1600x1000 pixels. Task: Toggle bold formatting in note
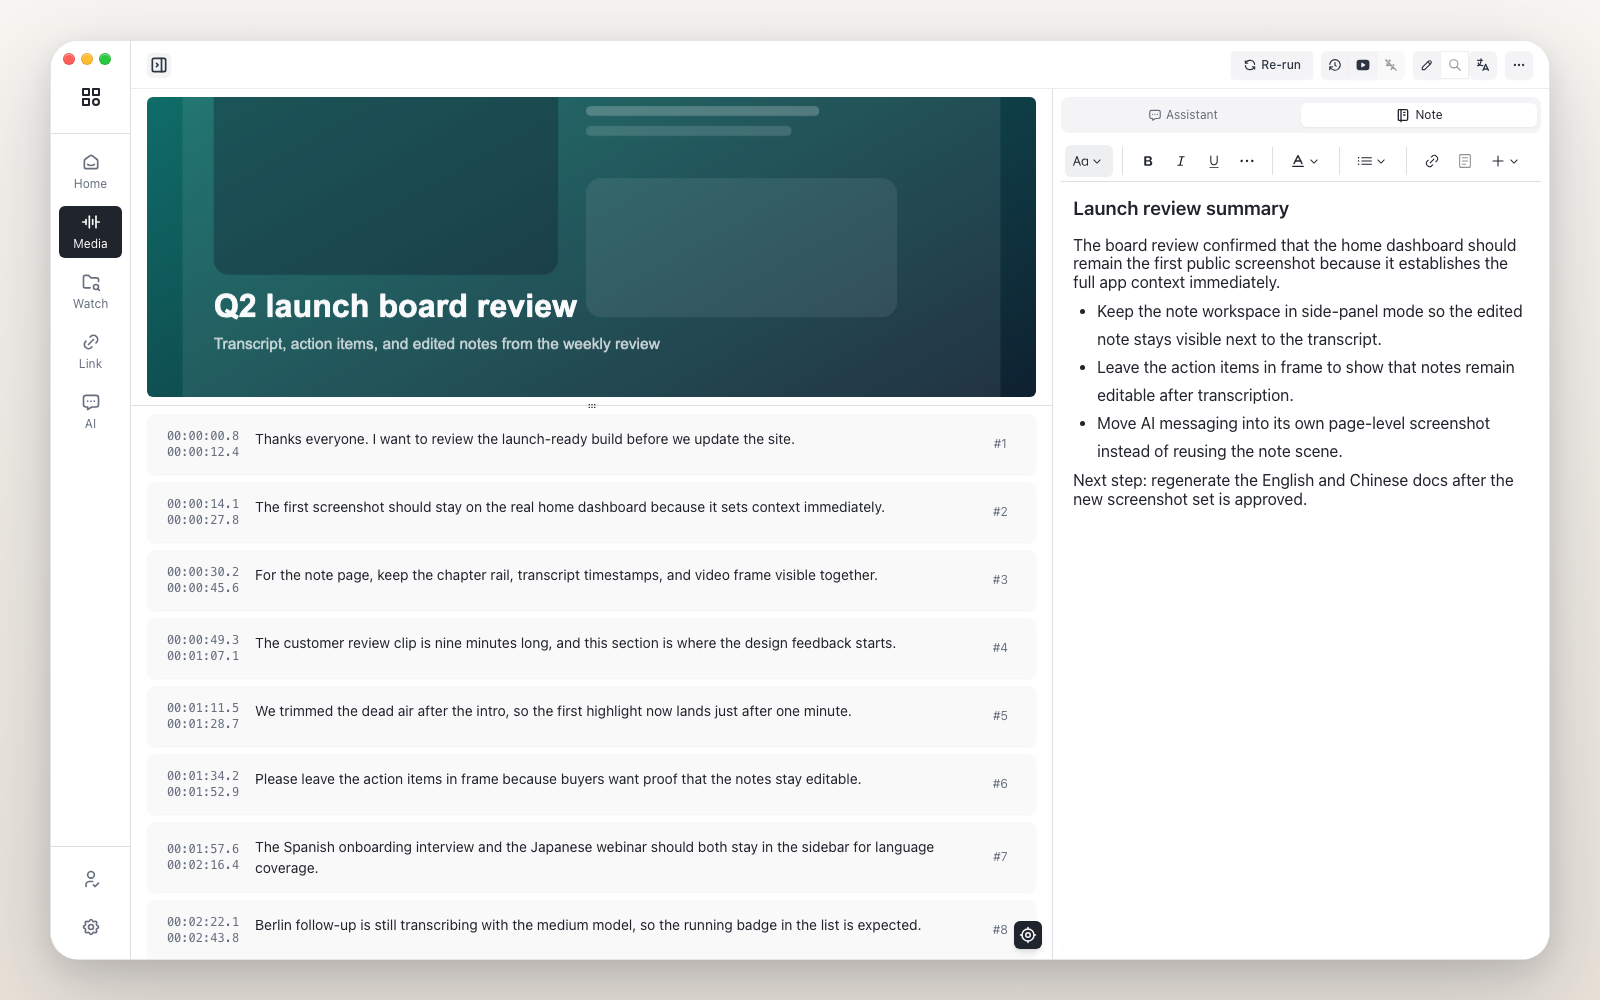pyautogui.click(x=1148, y=161)
